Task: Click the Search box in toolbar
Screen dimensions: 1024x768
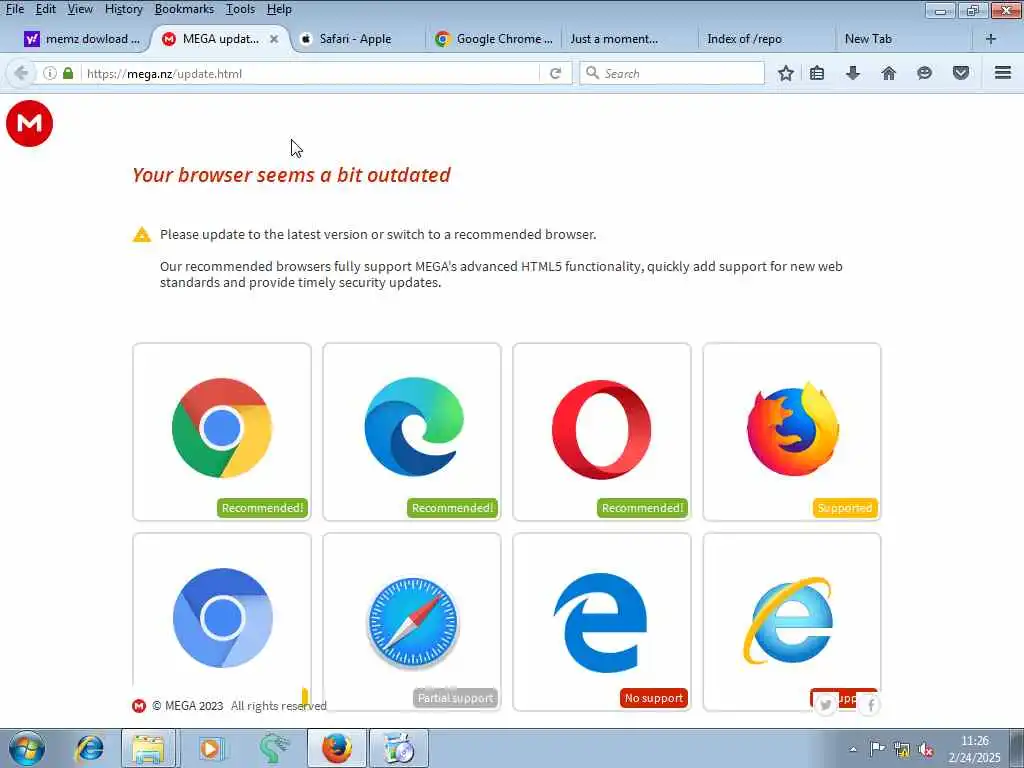Action: point(672,73)
